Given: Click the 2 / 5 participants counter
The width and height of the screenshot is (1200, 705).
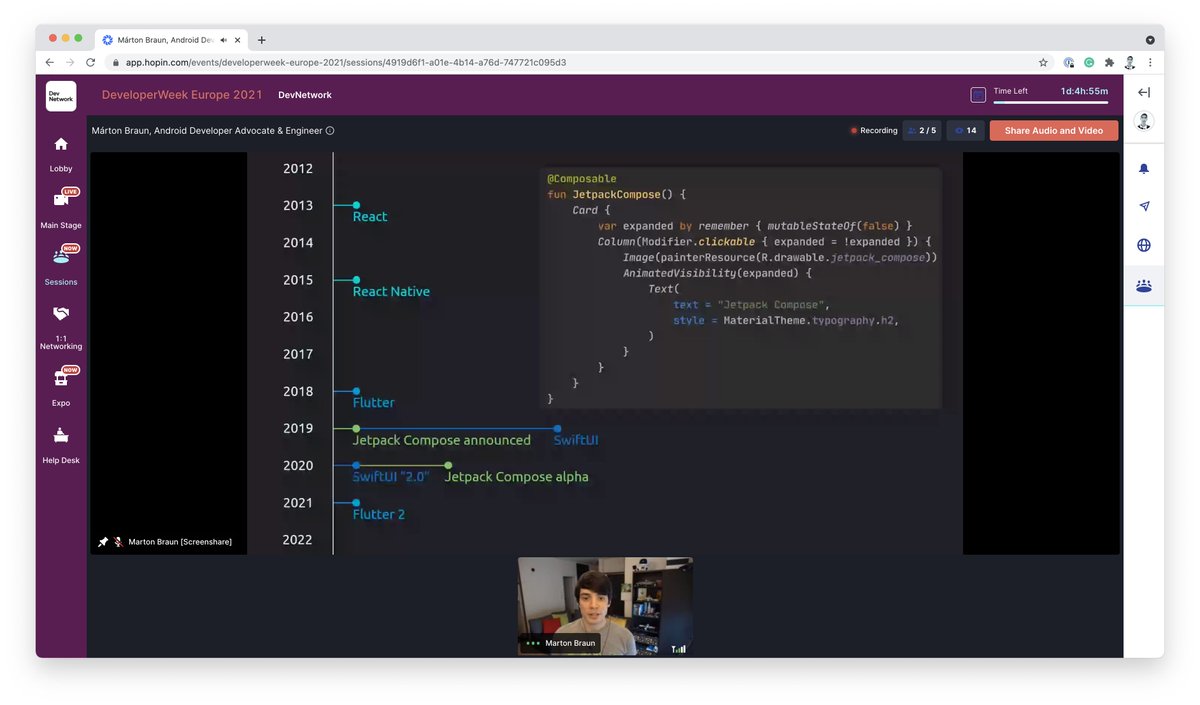Looking at the screenshot, I should 922,130.
